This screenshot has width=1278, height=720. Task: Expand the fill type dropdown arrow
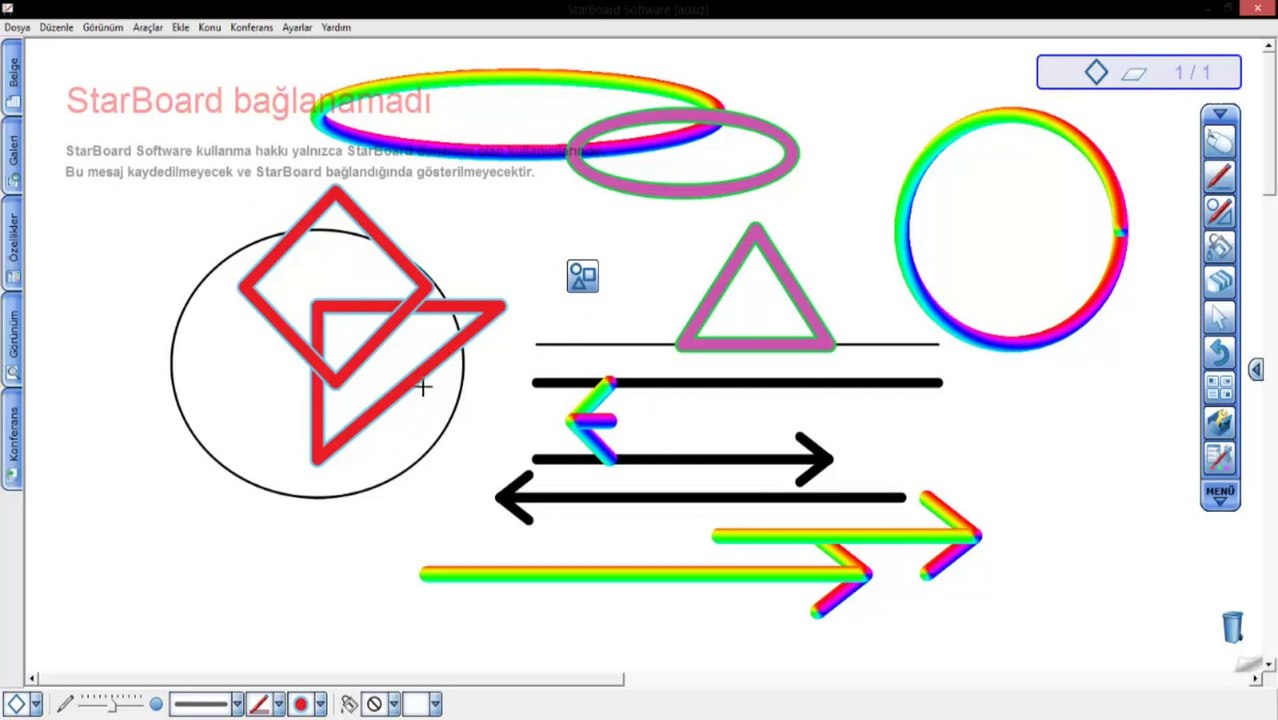(x=394, y=704)
